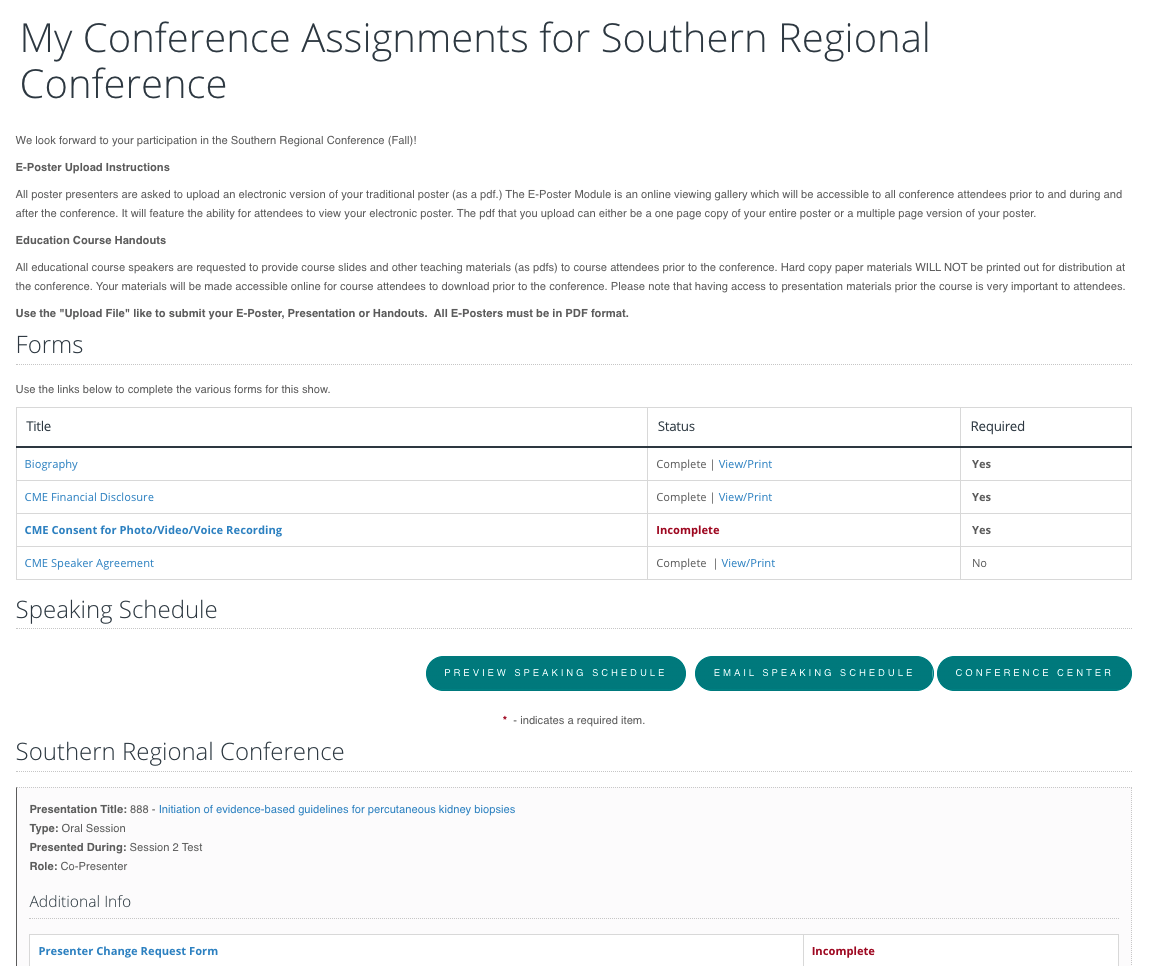Viewport: 1166px width, 966px height.
Task: Click View/Print in the Biography row
Action: 745,464
